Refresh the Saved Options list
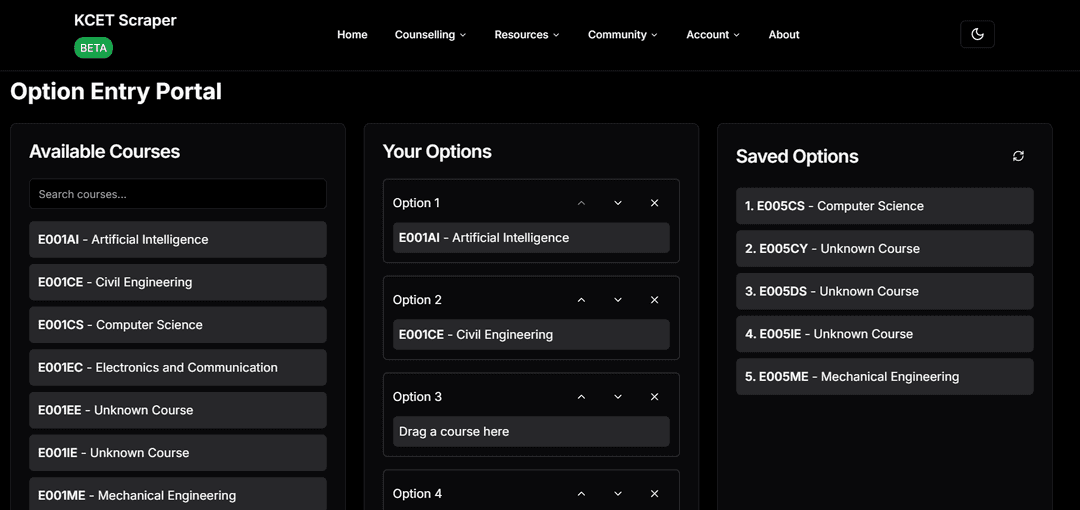This screenshot has height=510, width=1080. 1018,156
